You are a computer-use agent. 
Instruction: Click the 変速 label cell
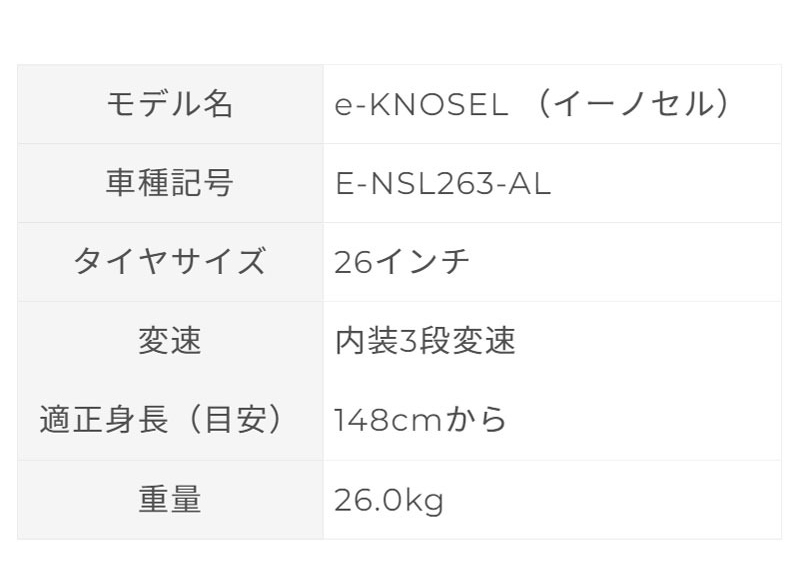(170, 341)
